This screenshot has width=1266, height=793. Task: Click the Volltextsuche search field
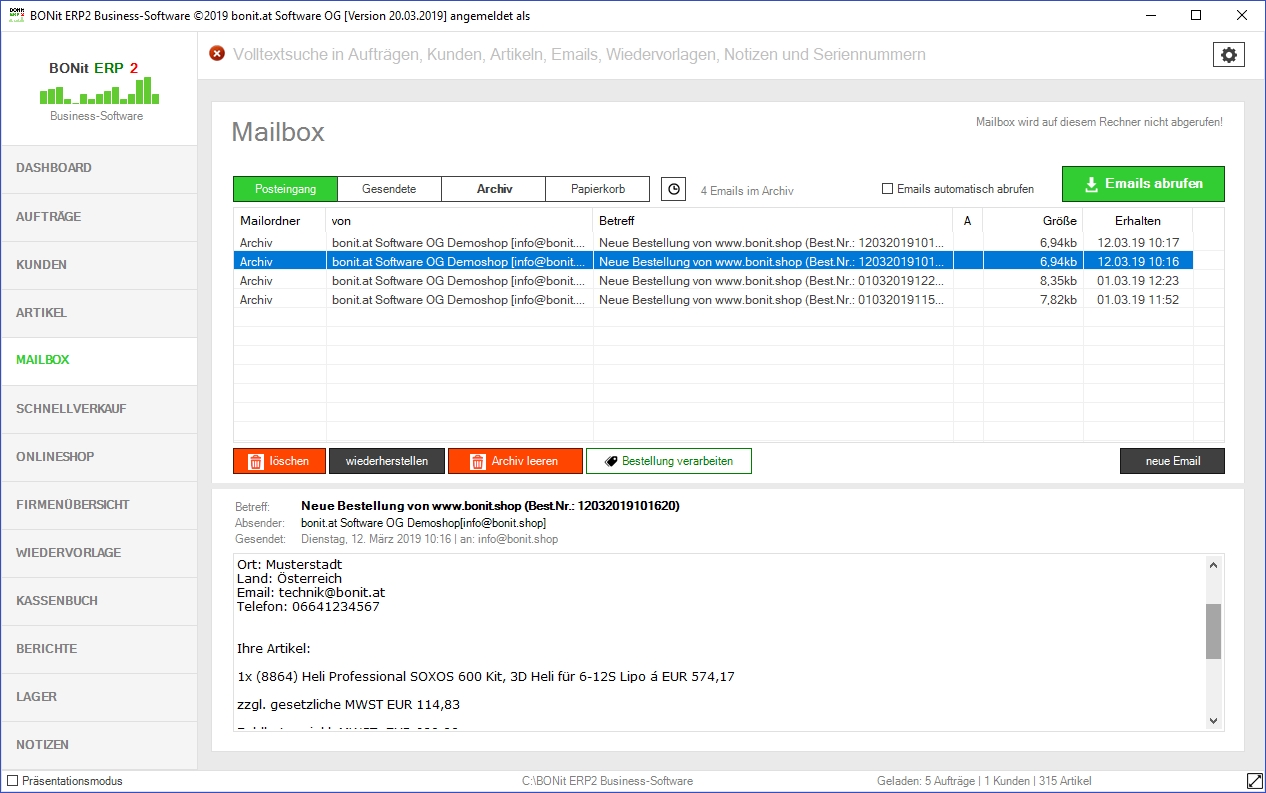point(579,55)
